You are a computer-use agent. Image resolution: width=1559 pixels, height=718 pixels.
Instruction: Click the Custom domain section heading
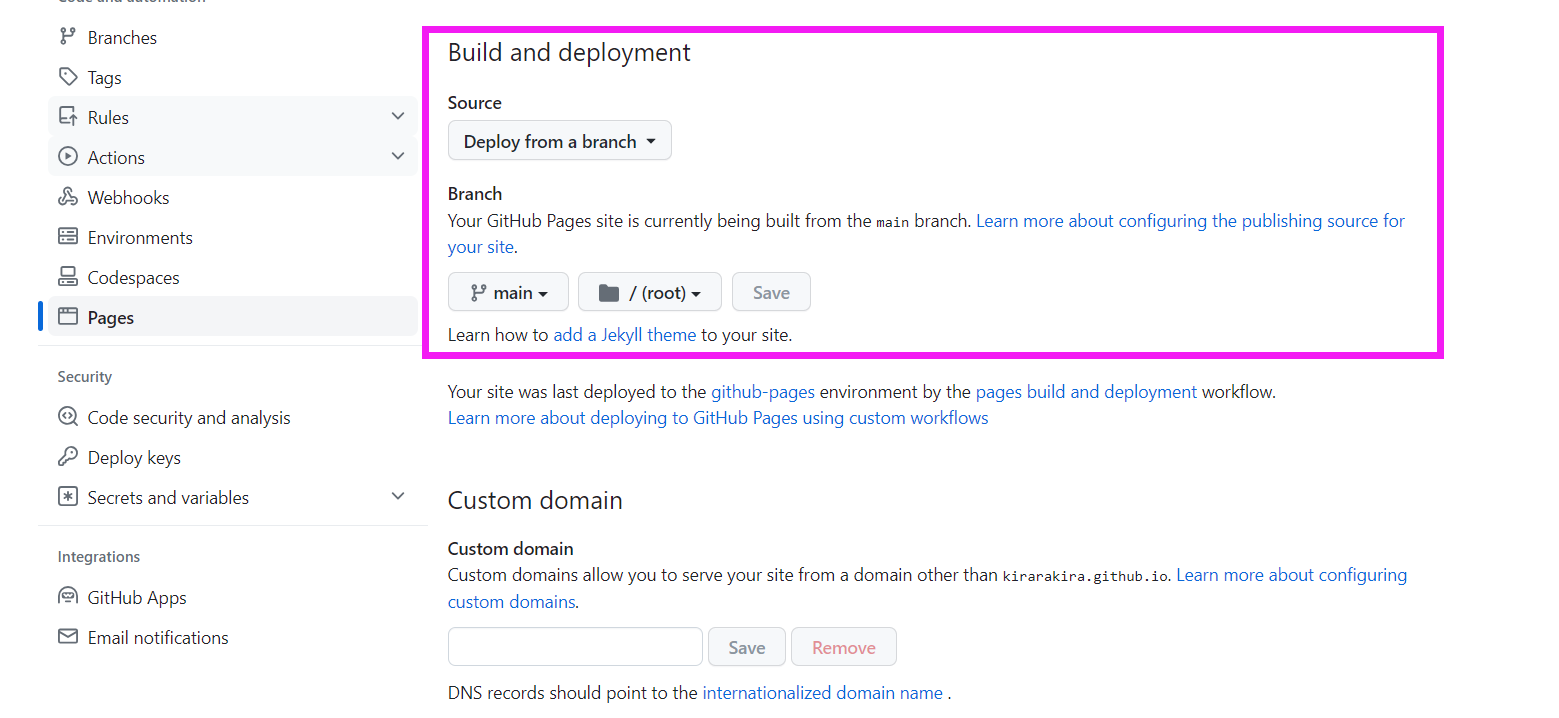point(535,500)
